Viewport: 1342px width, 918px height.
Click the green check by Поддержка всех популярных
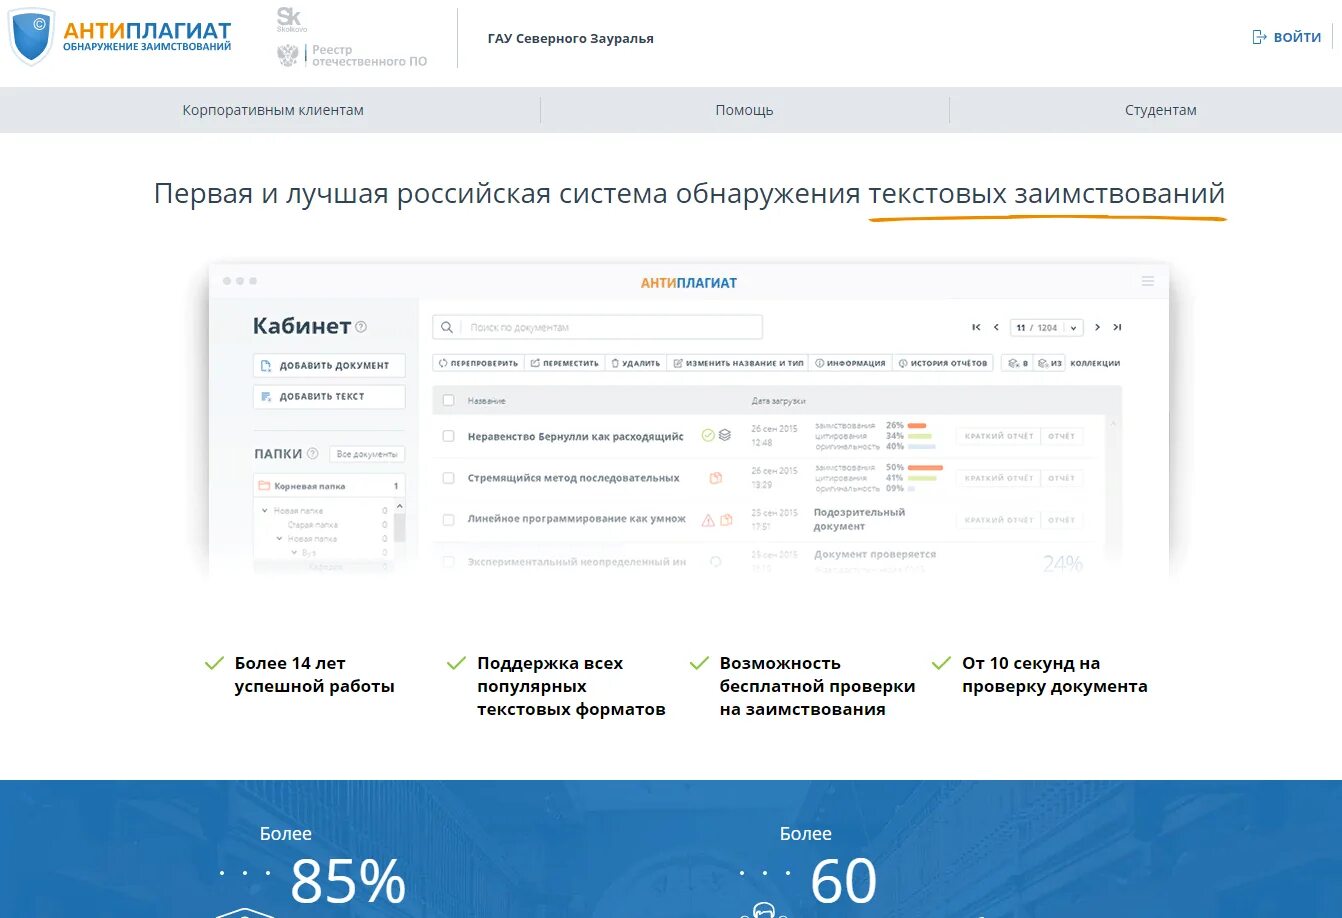click(456, 663)
